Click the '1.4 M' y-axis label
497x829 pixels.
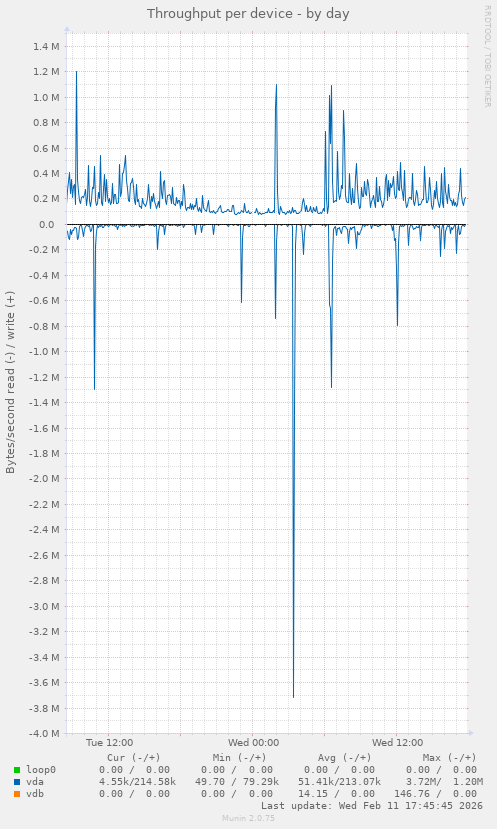pos(47,47)
